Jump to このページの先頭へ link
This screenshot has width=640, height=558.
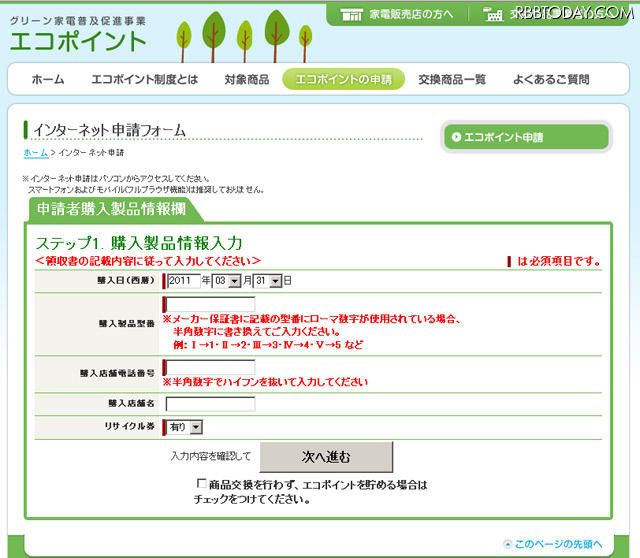pos(558,544)
